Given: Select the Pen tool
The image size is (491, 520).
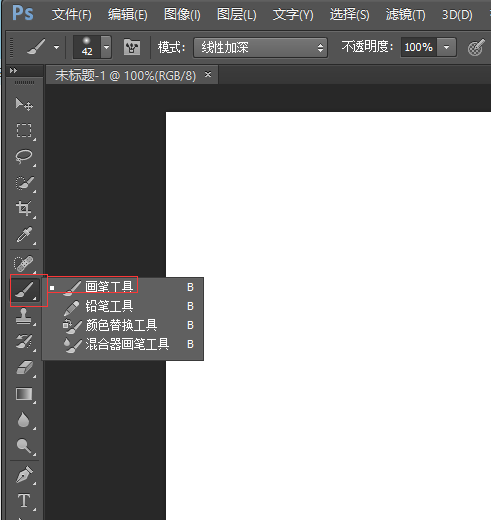Looking at the screenshot, I should [x=24, y=475].
